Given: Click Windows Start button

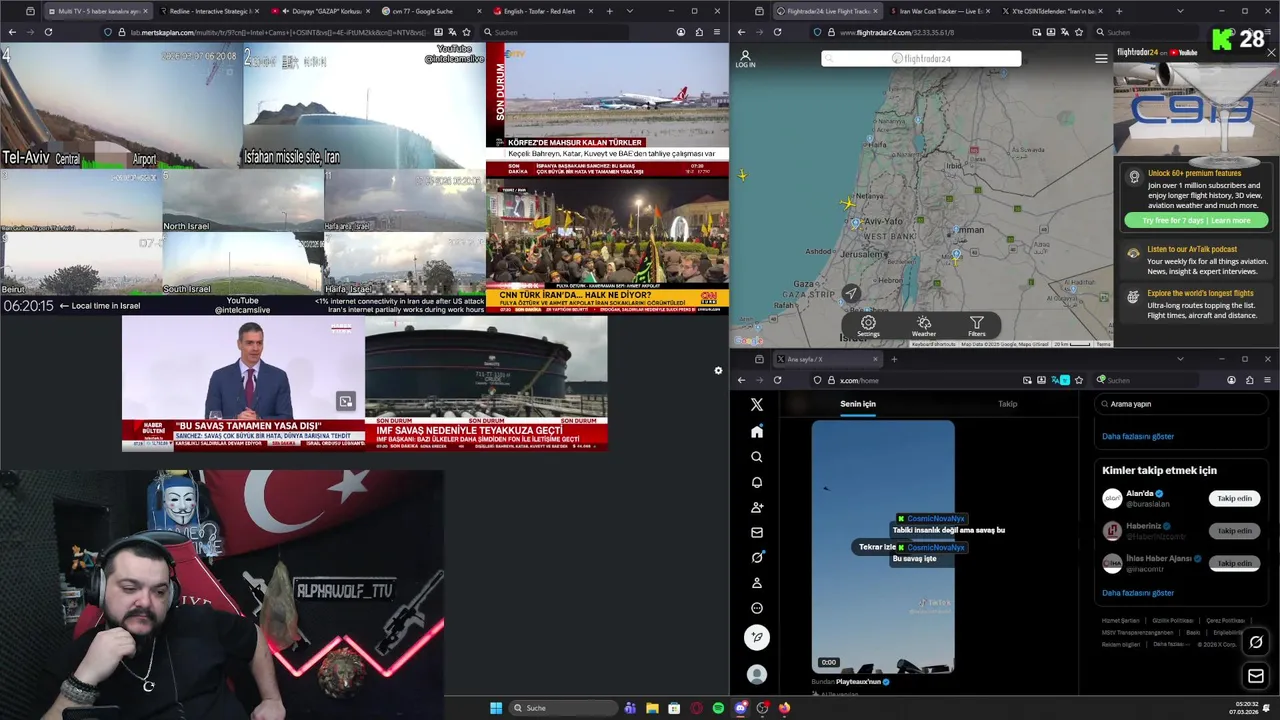Looking at the screenshot, I should click(x=496, y=708).
